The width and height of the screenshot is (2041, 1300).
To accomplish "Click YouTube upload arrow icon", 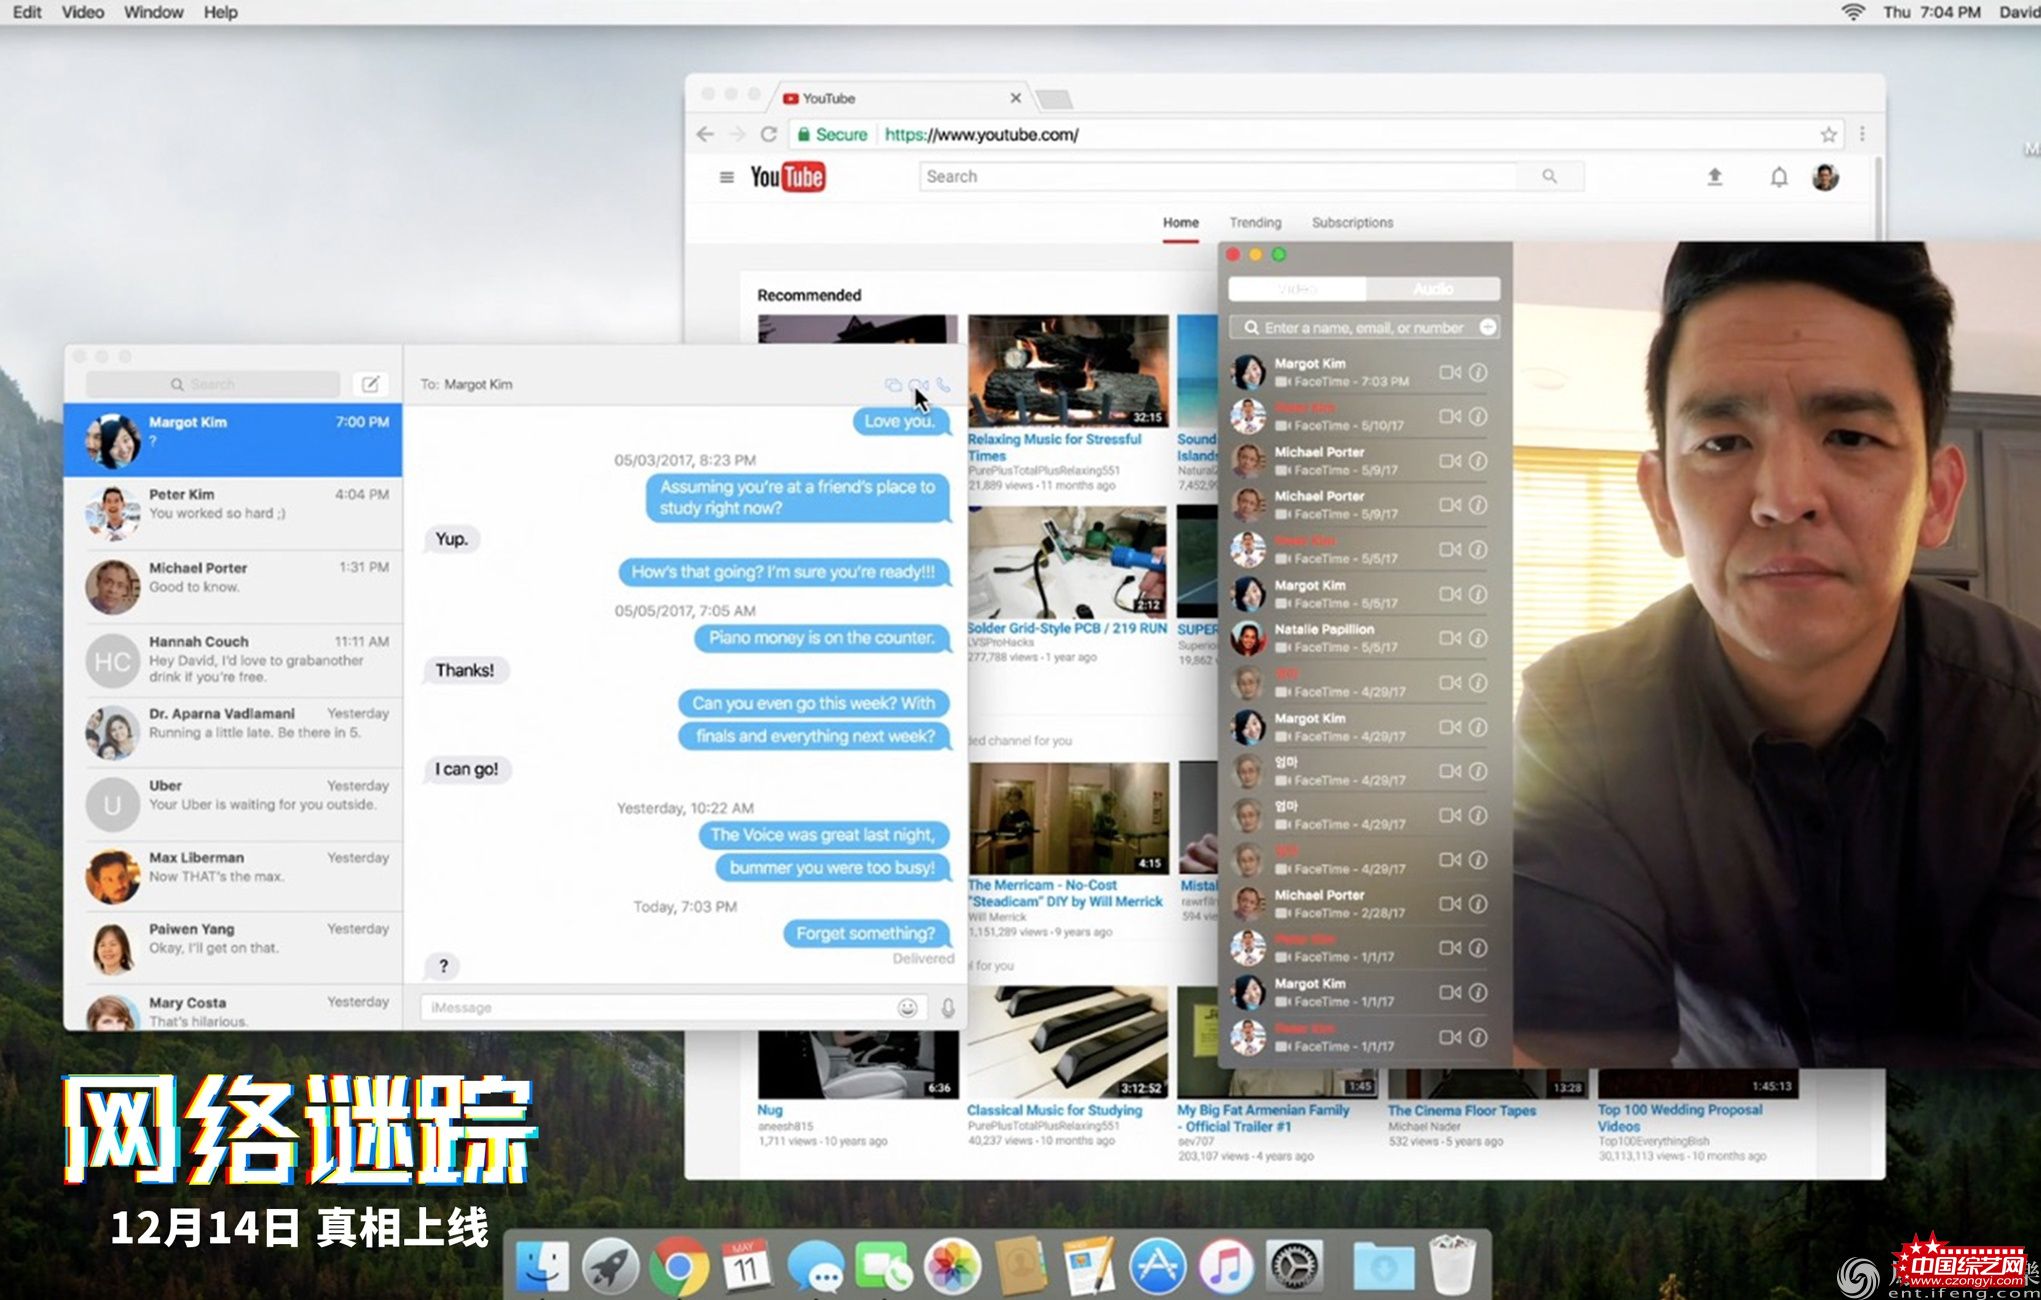I will 1714,177.
